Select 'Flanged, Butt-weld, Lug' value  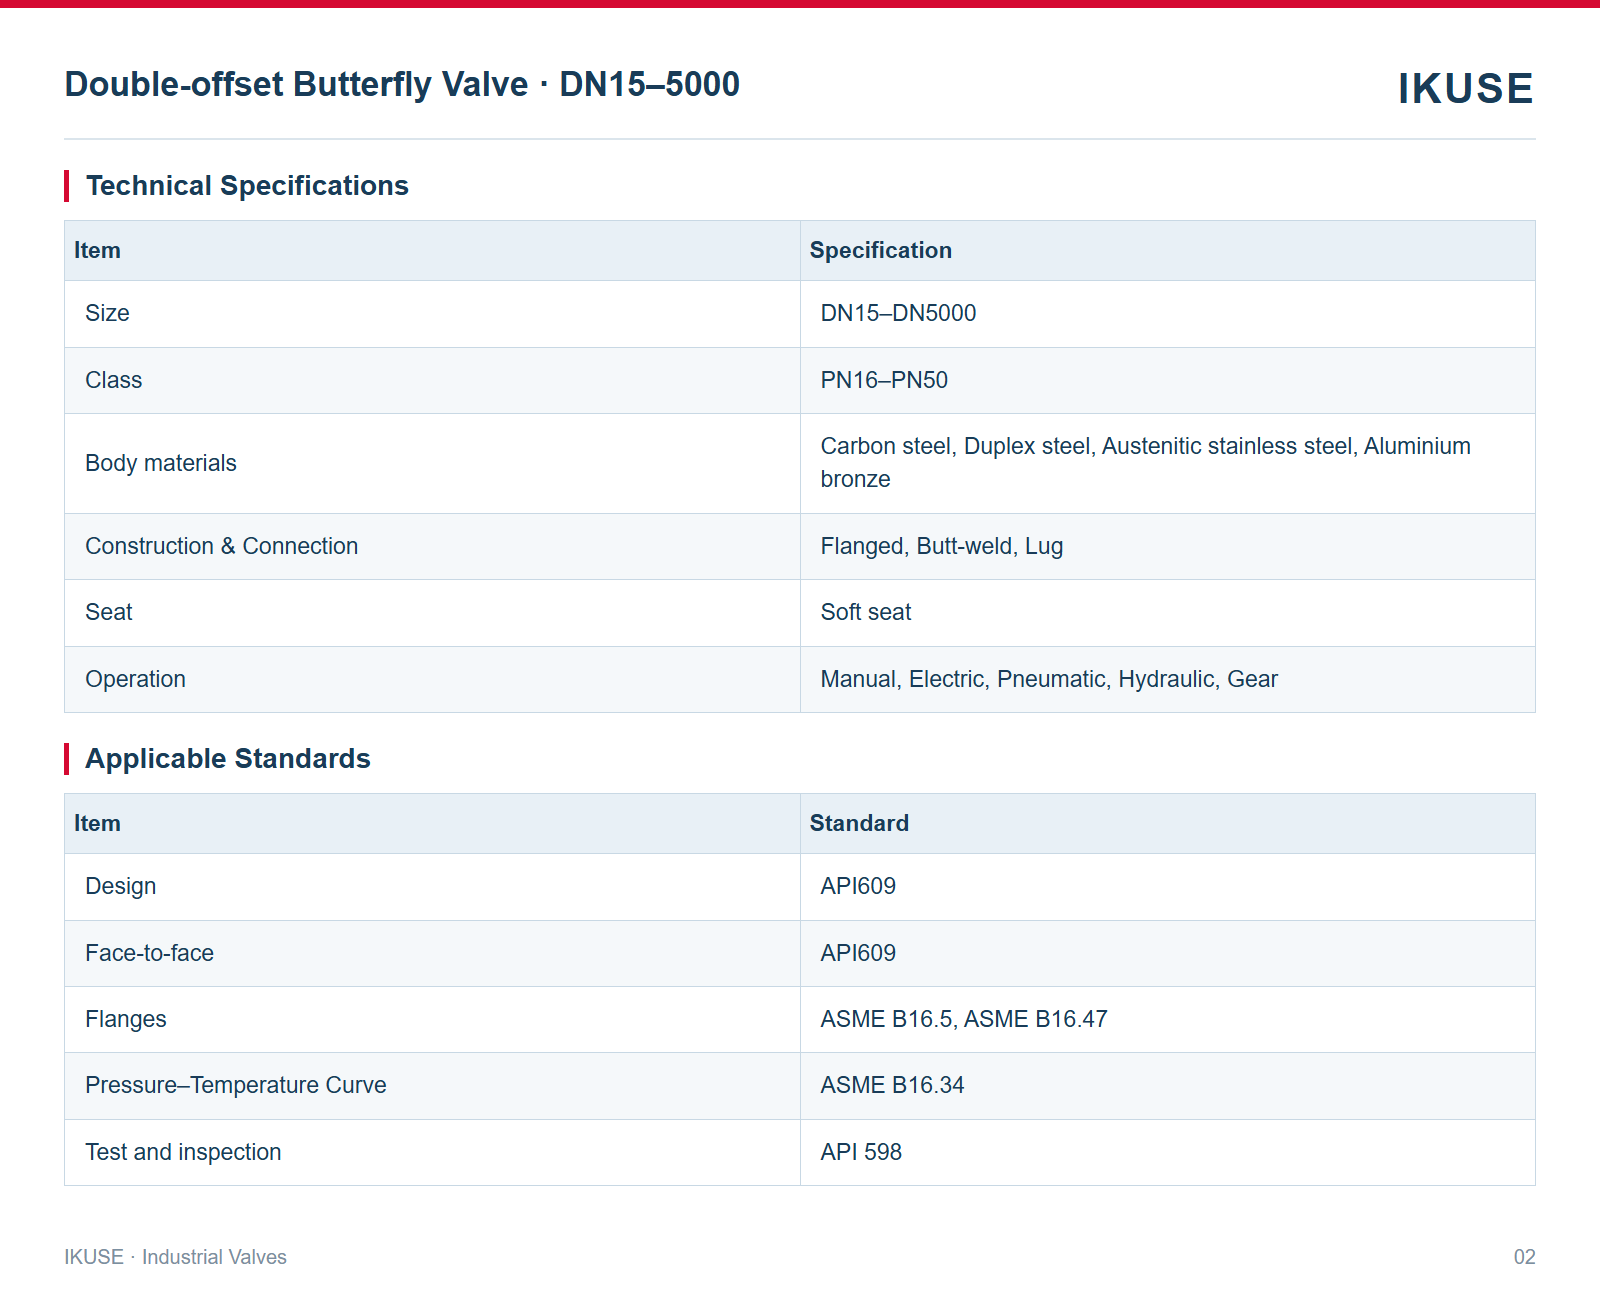(942, 546)
